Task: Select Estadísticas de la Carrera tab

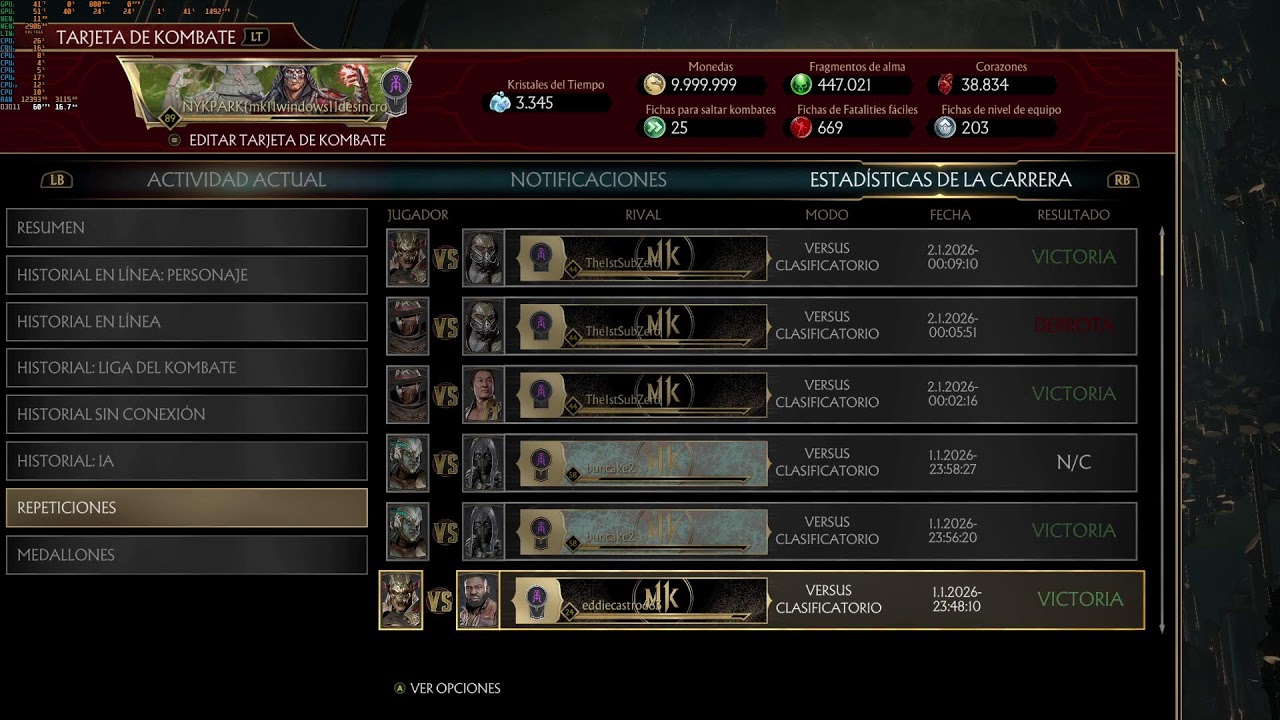Action: pyautogui.click(x=941, y=180)
